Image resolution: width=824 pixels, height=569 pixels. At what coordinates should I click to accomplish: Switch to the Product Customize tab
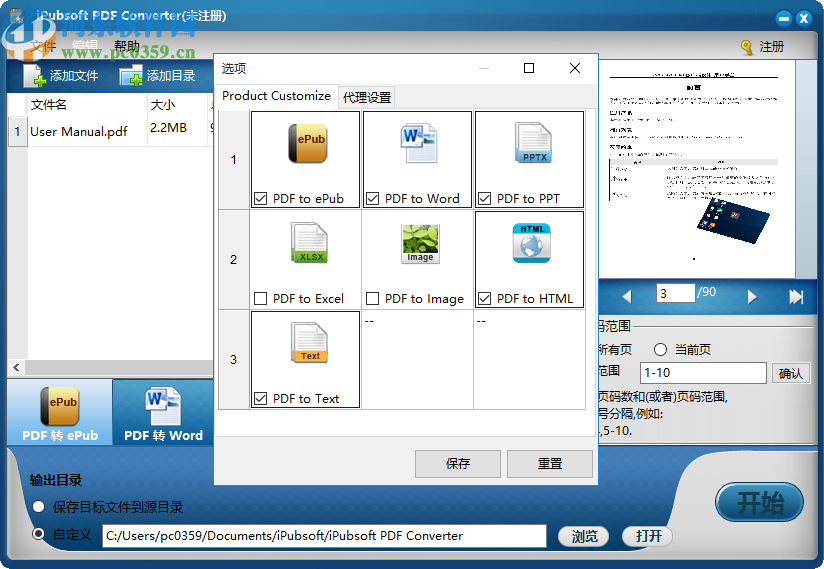point(276,96)
